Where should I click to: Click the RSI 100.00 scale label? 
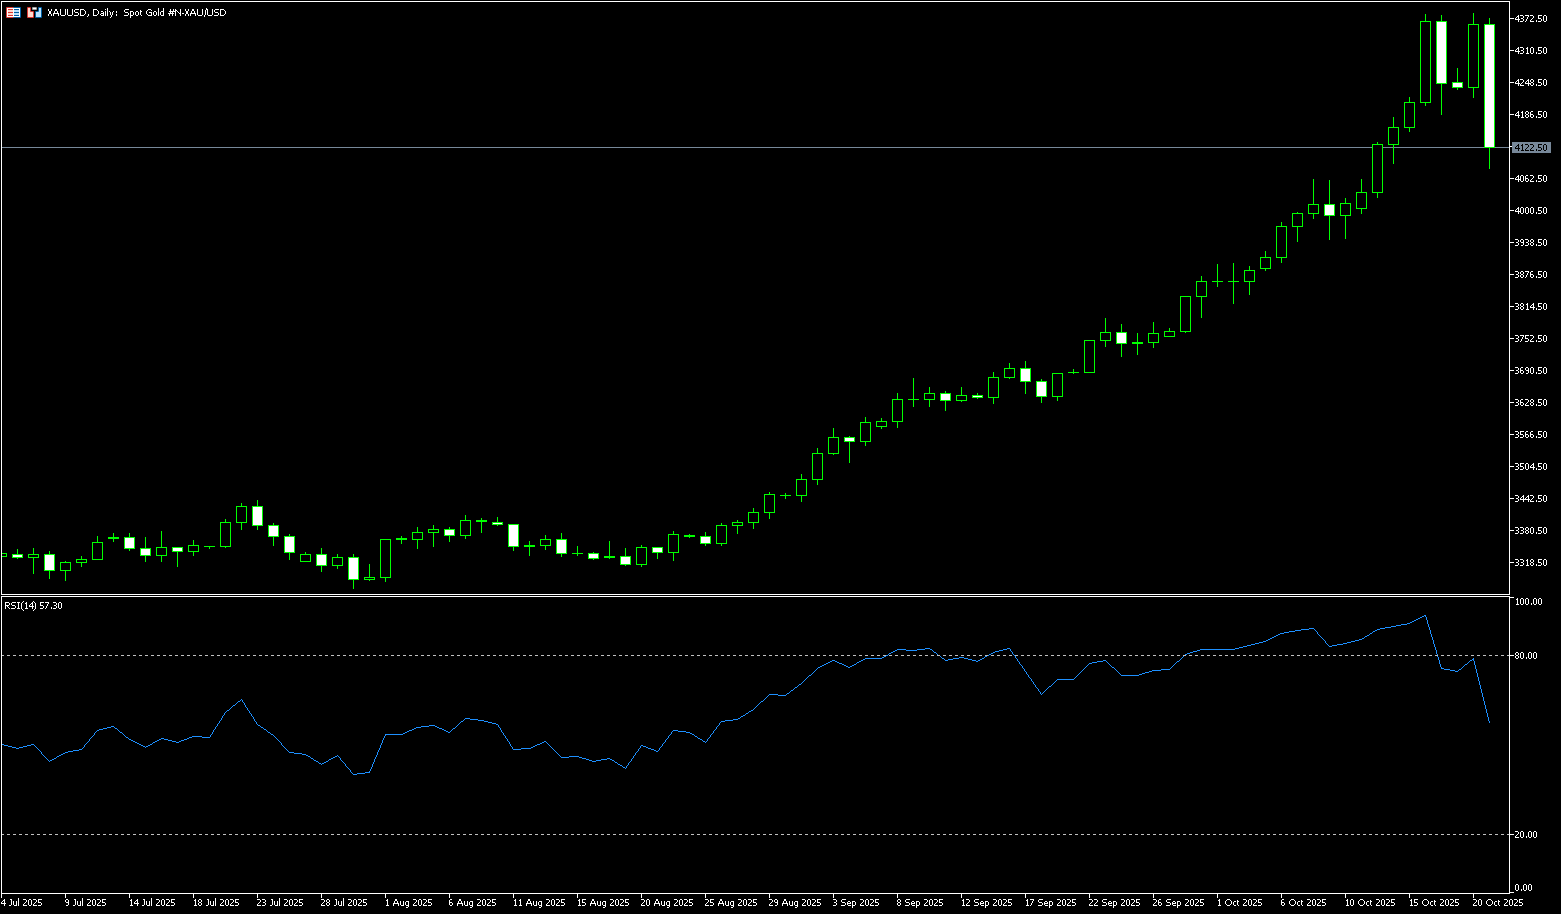pos(1528,602)
